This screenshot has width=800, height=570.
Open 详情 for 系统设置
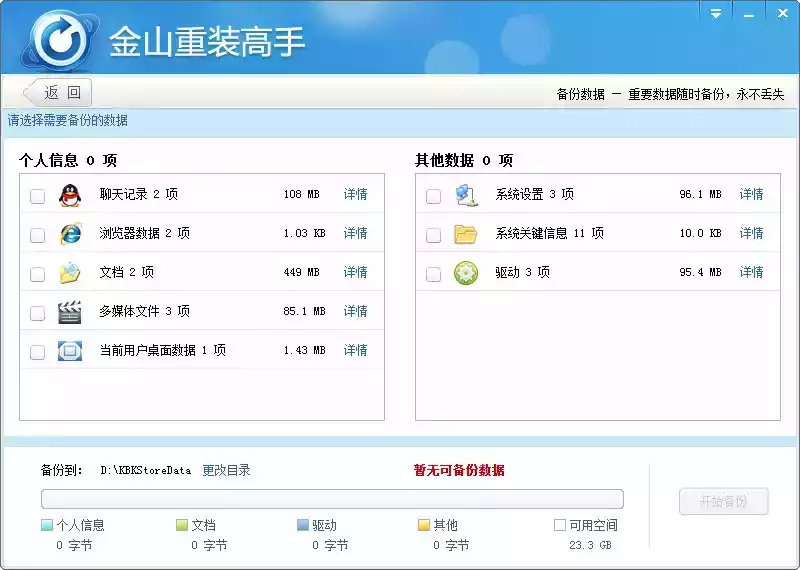[752, 194]
